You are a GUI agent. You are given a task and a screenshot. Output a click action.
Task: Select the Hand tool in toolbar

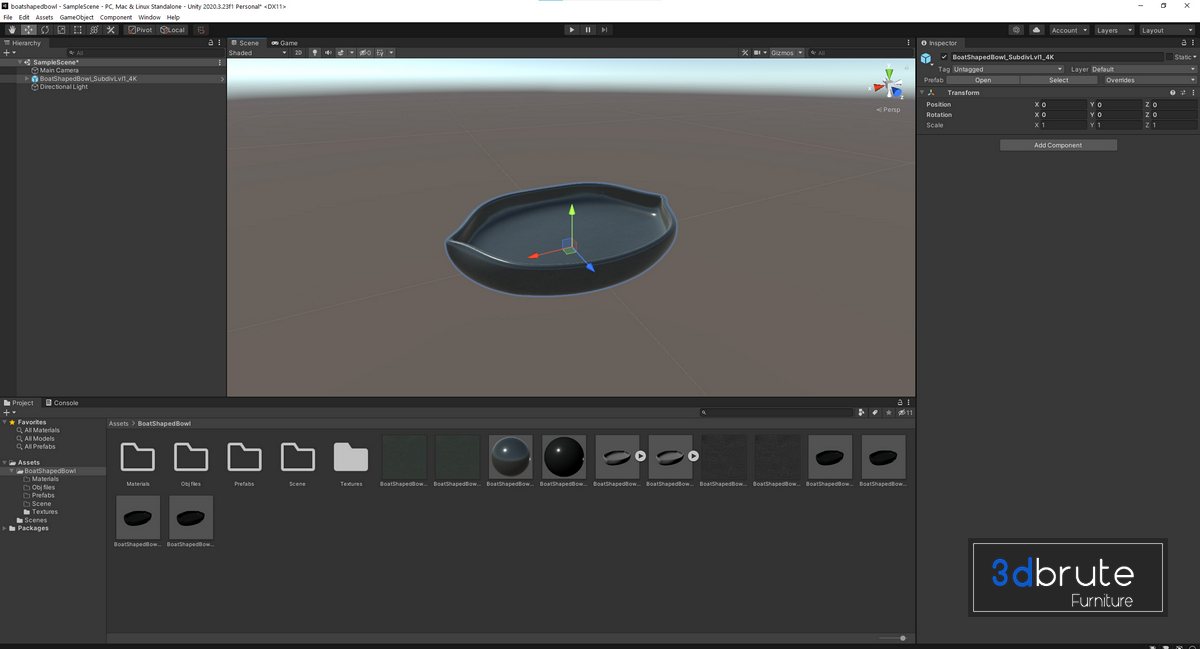point(11,30)
